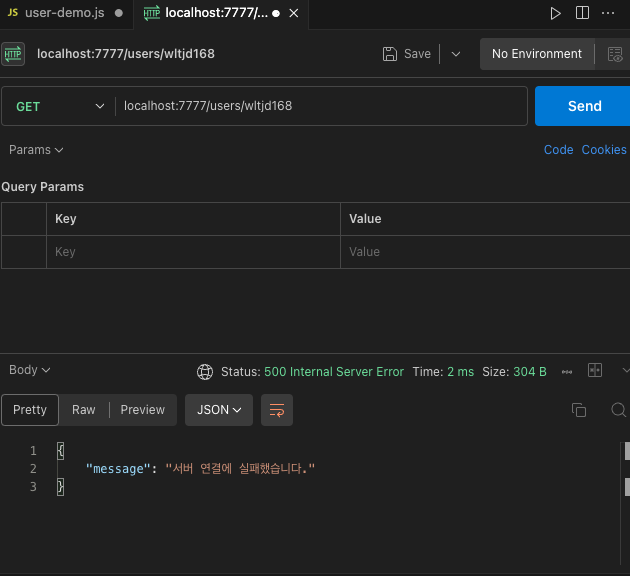Send the request
This screenshot has width=630, height=576.
pyautogui.click(x=584, y=106)
